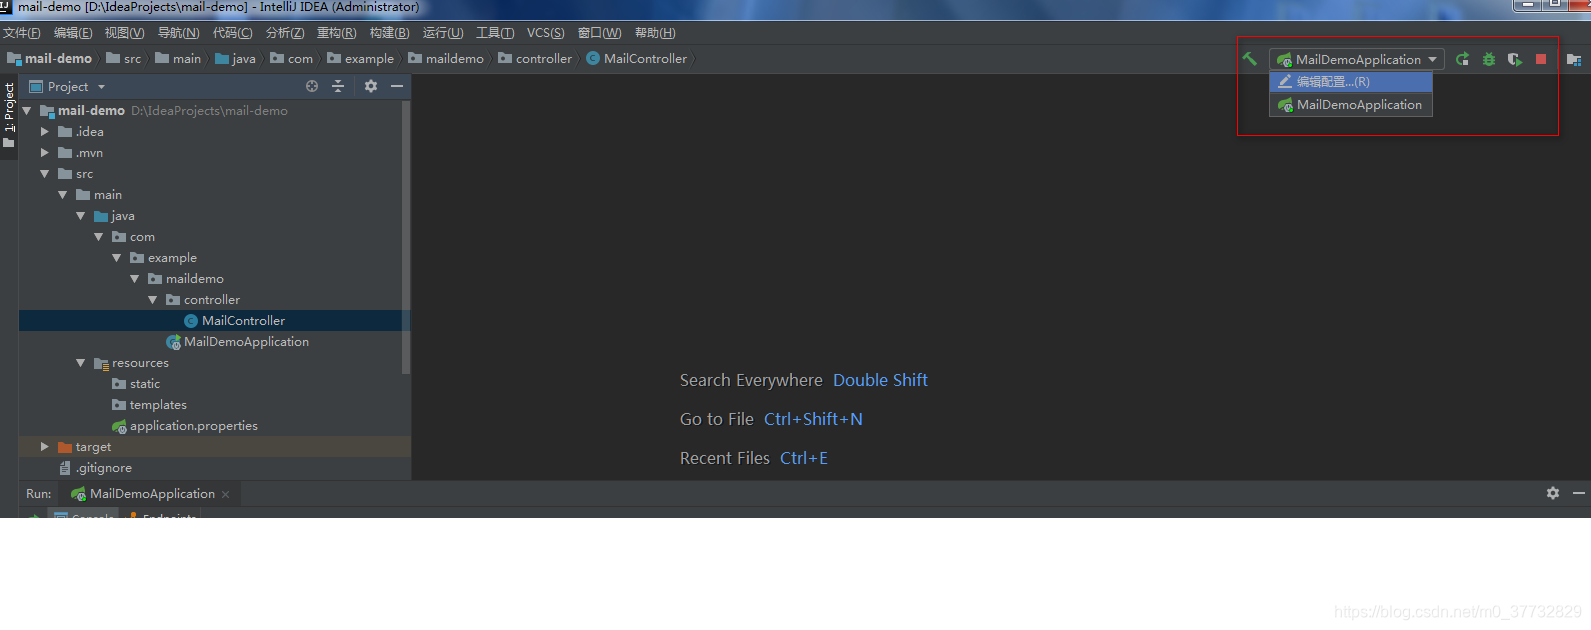The image size is (1591, 630).
Task: Open the 分析(Z) Analyze menu
Action: coord(285,33)
